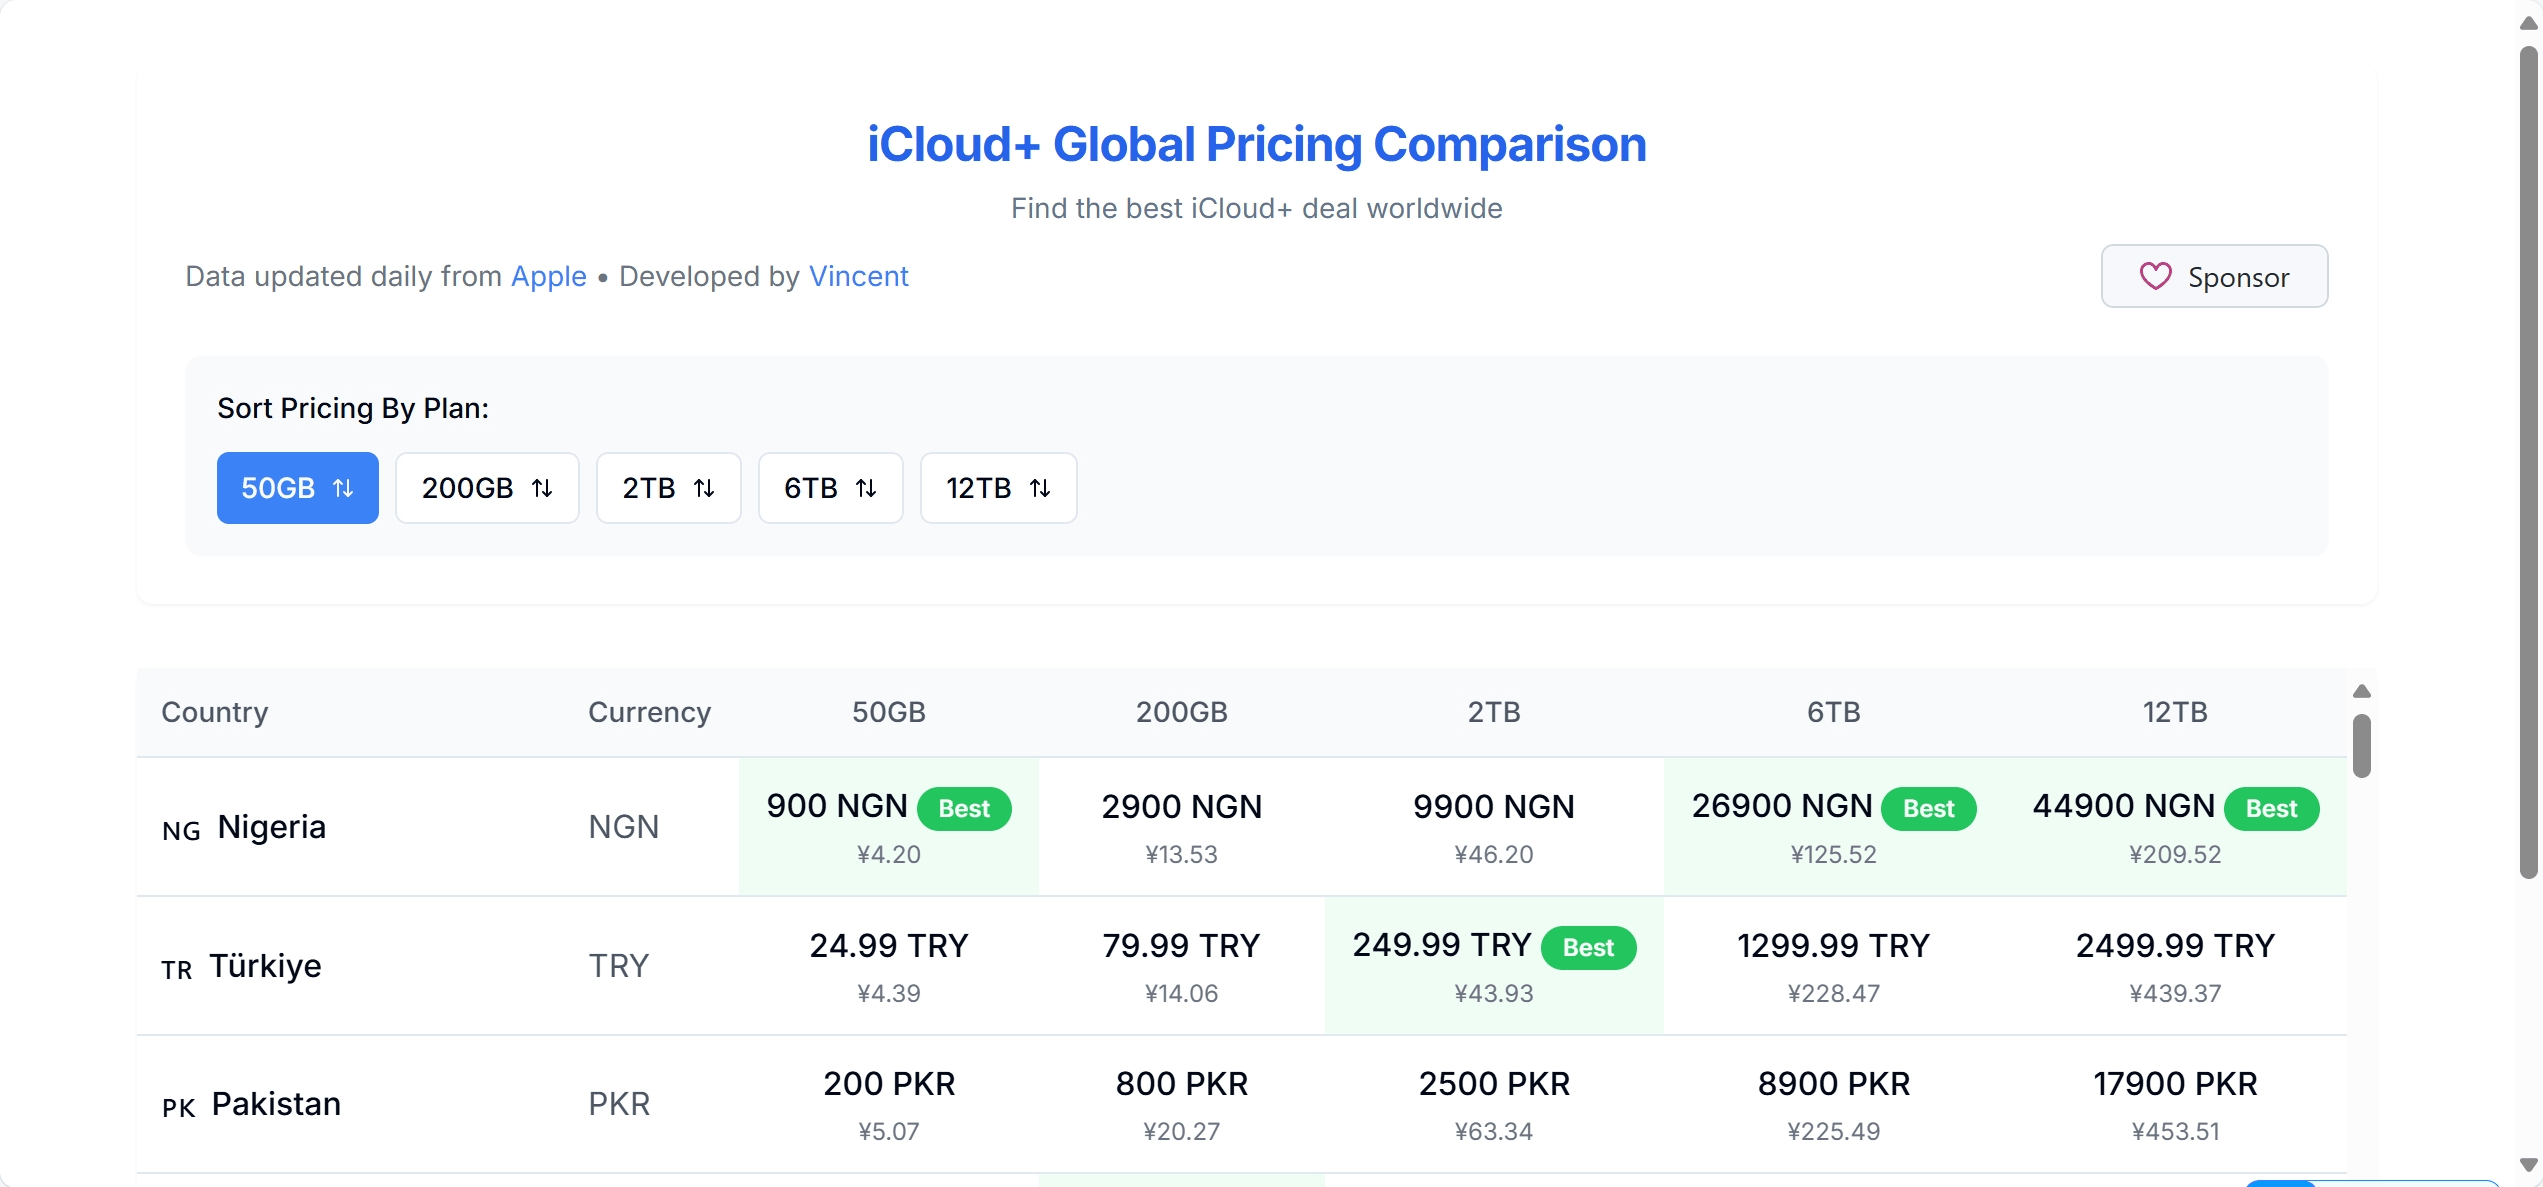Sort pricing by the 2TB plan
Screen dimensions: 2543x1187
click(x=668, y=488)
